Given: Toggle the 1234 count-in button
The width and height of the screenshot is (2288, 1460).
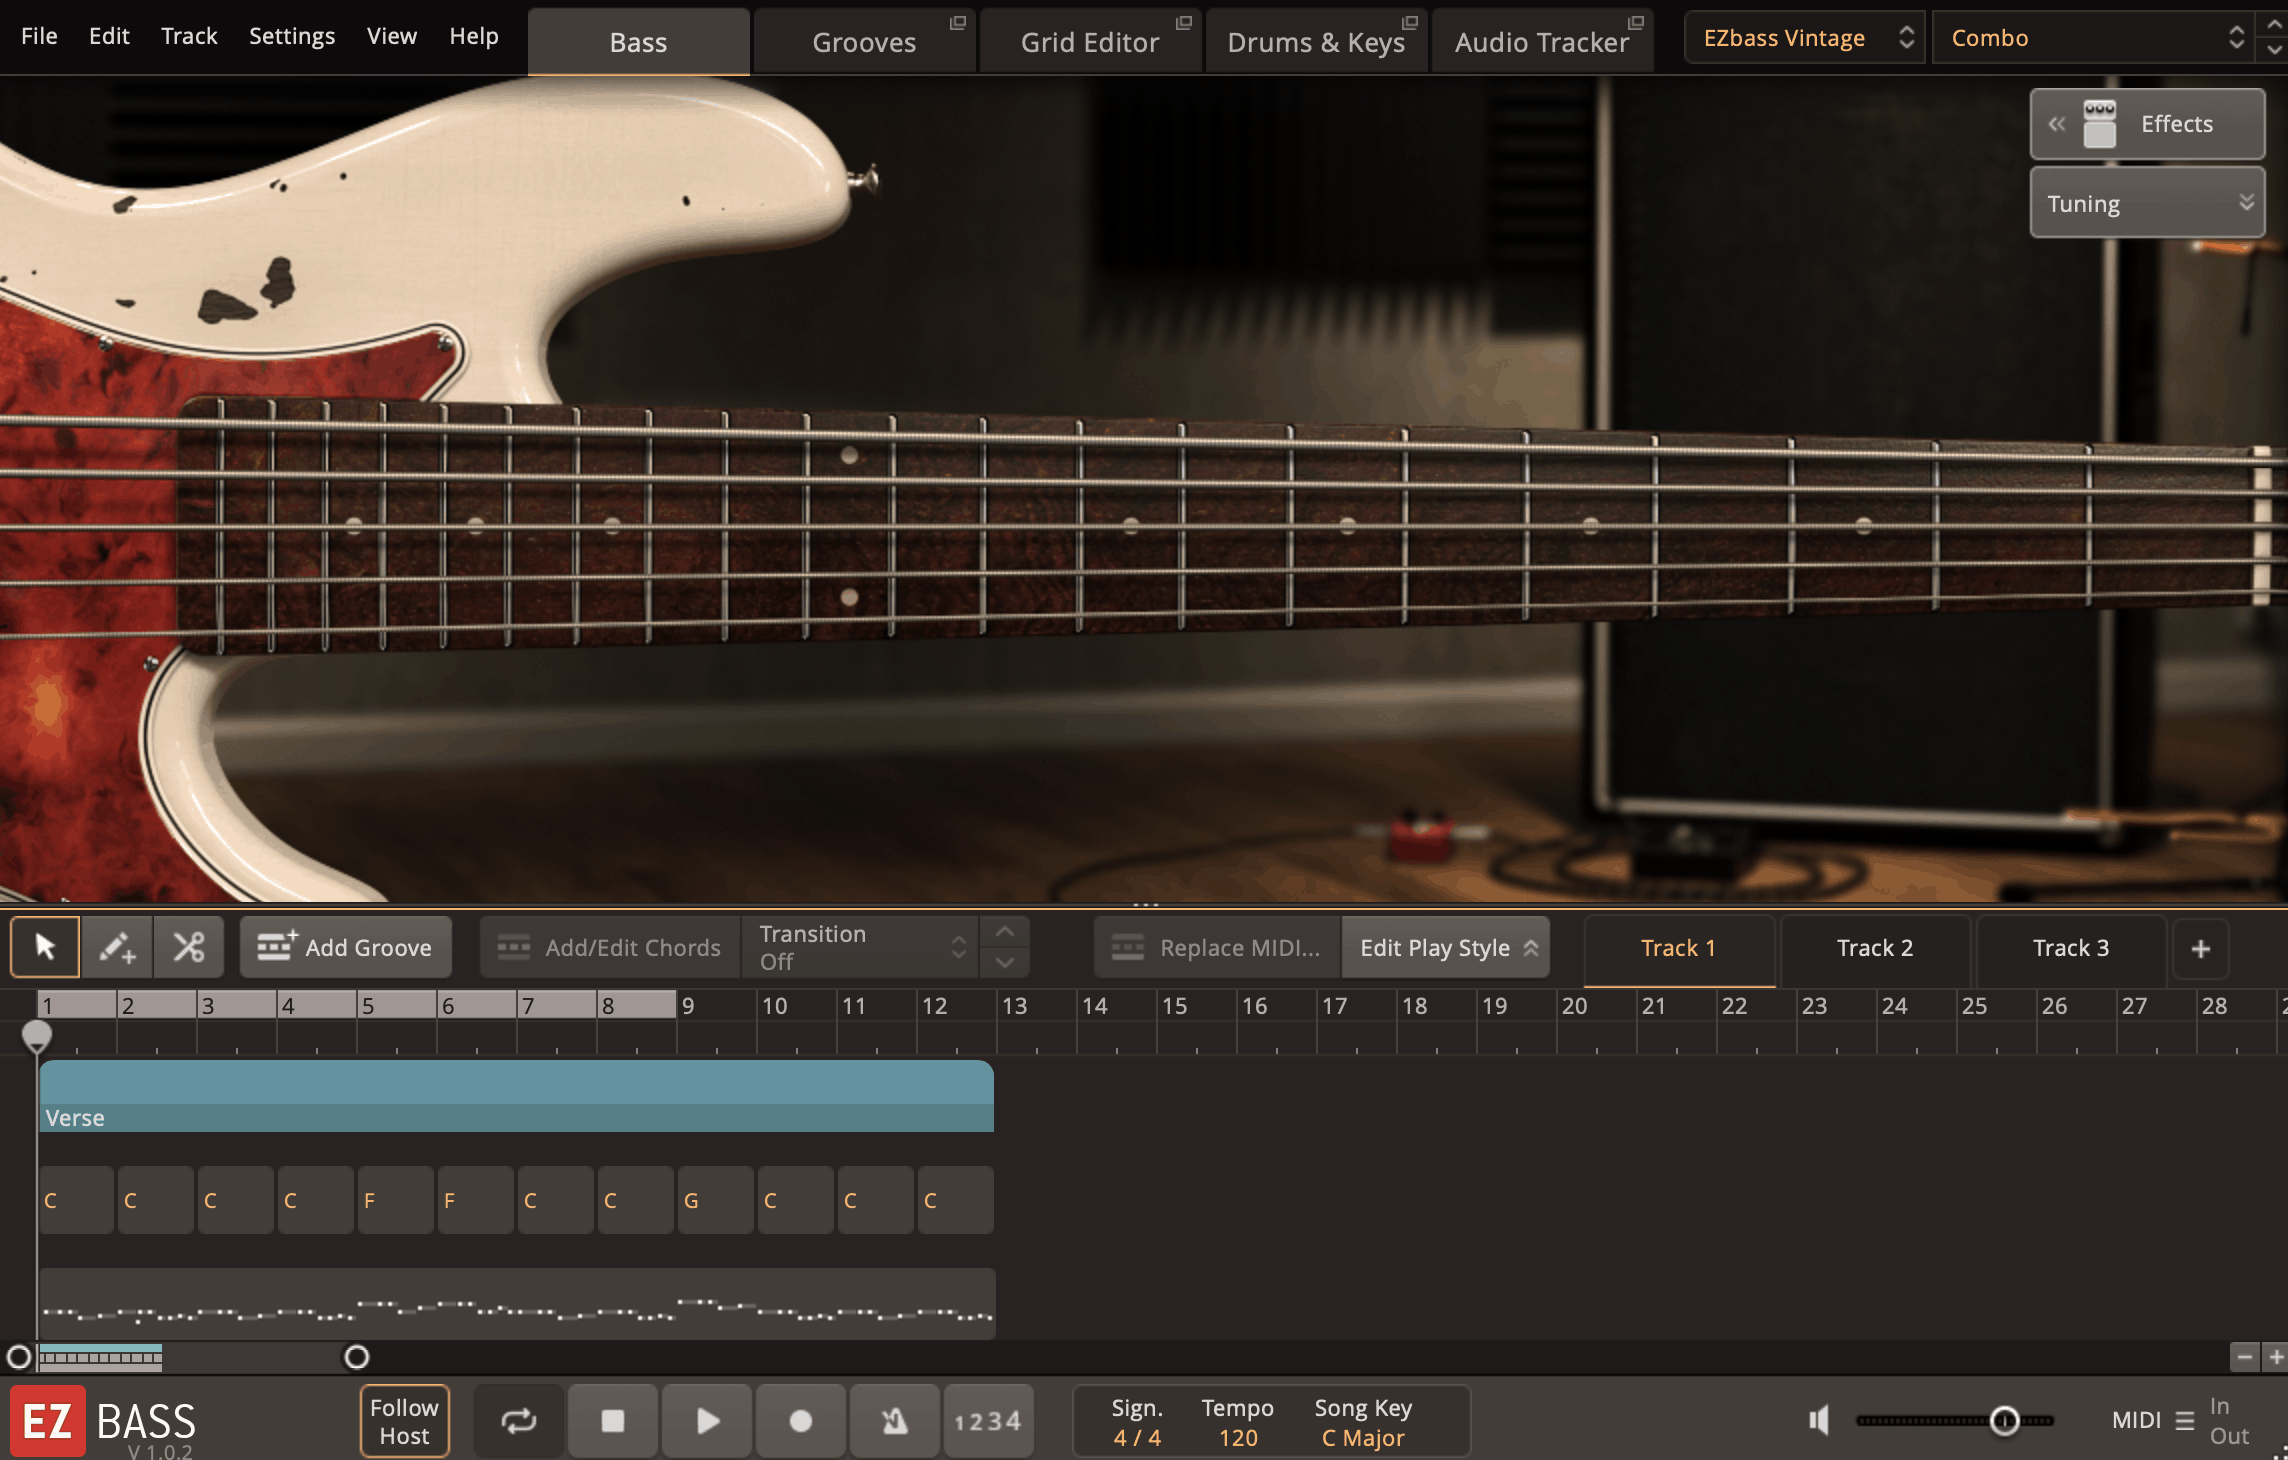Looking at the screenshot, I should [x=987, y=1421].
